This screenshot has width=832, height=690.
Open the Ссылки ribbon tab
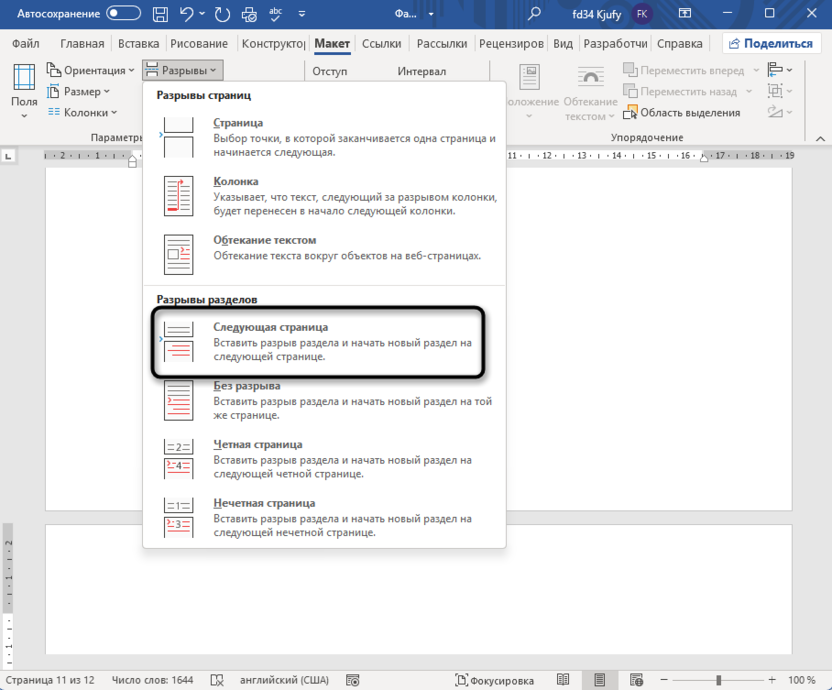(381, 44)
